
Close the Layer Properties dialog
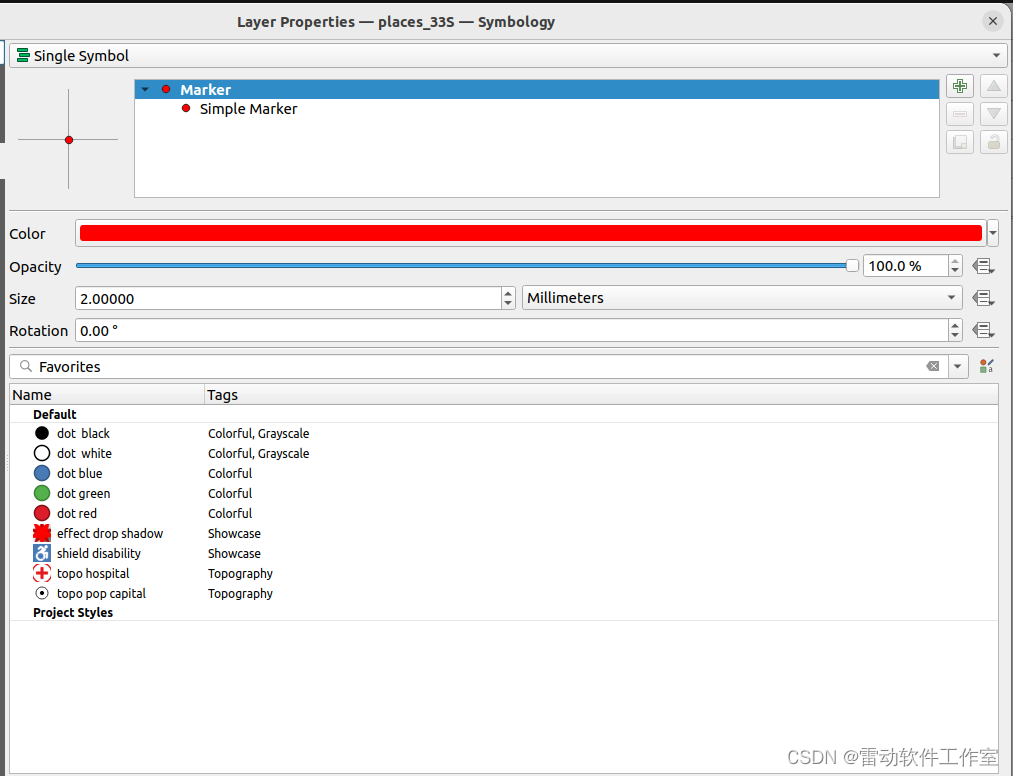(x=992, y=21)
